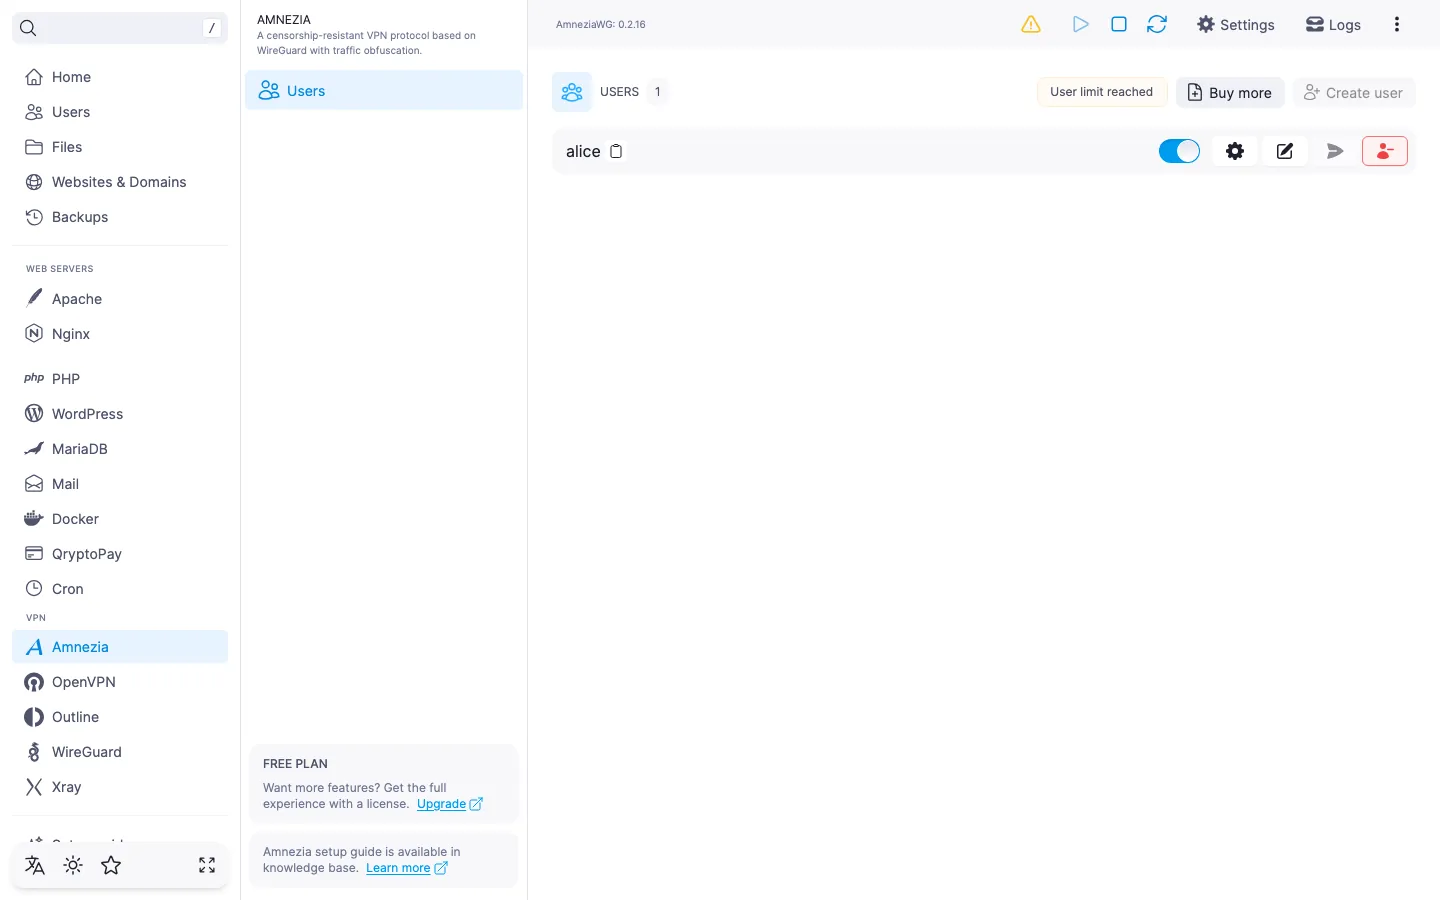Screen dimensions: 1440x900
Task: Send alice's config with the paper plane icon
Action: click(1335, 151)
